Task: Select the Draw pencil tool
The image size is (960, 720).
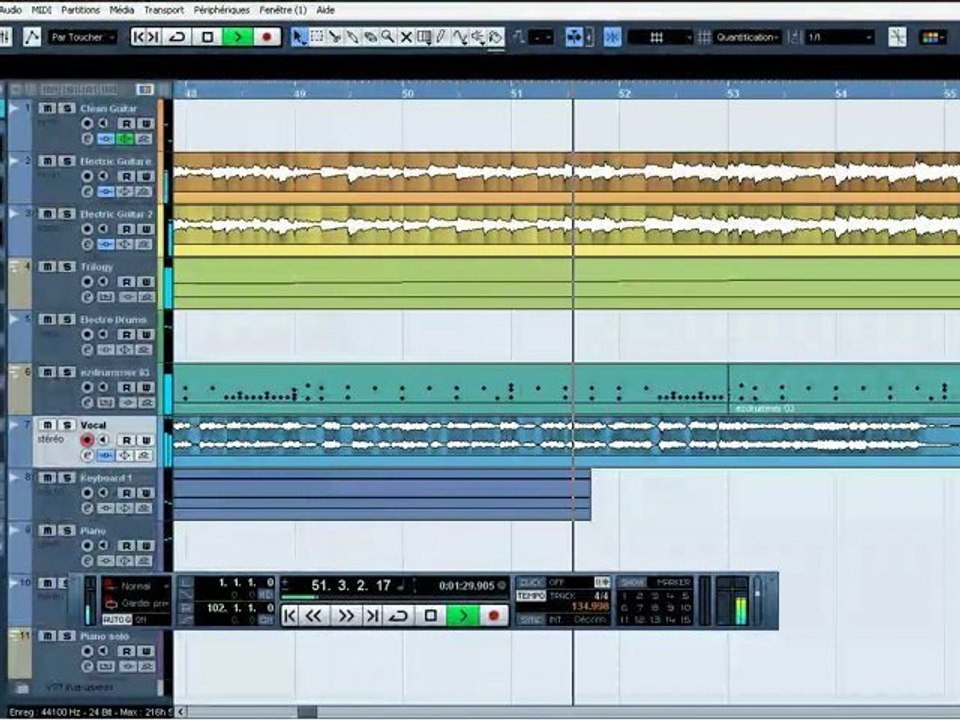Action: 441,37
